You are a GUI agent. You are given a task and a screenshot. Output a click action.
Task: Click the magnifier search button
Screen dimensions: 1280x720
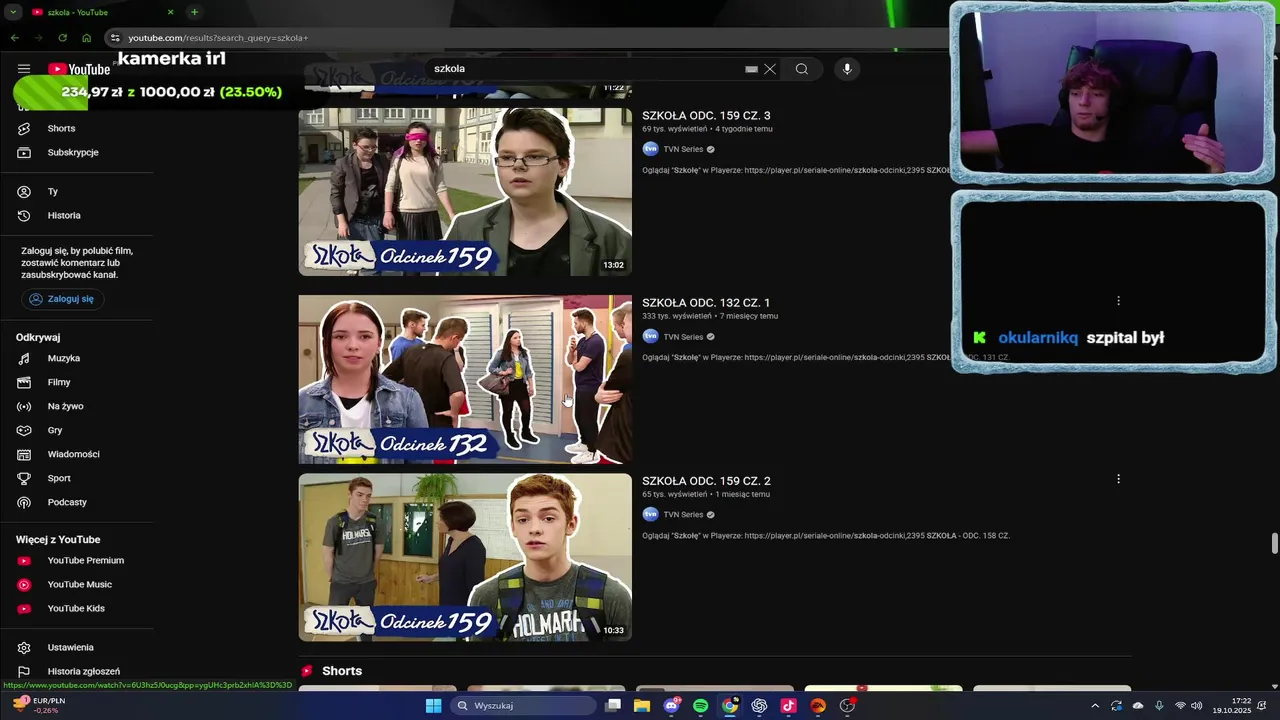point(801,69)
